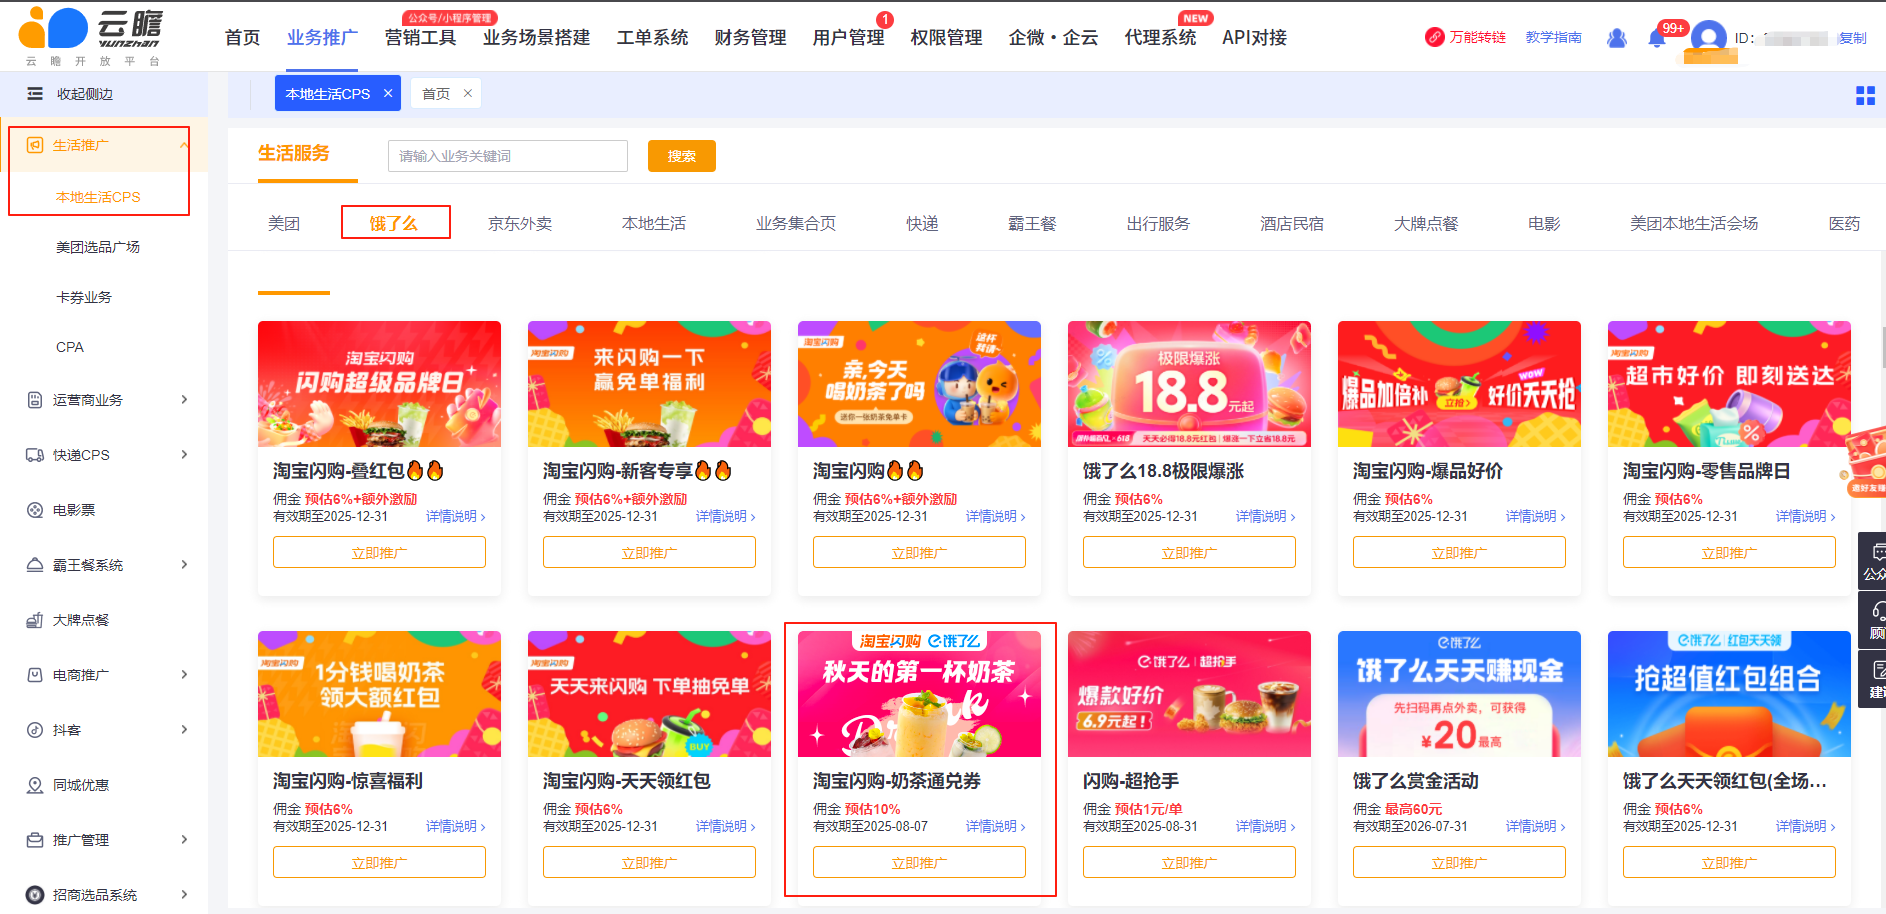Click the 云瞻 logo
Image resolution: width=1886 pixels, height=914 pixels.
click(90, 35)
